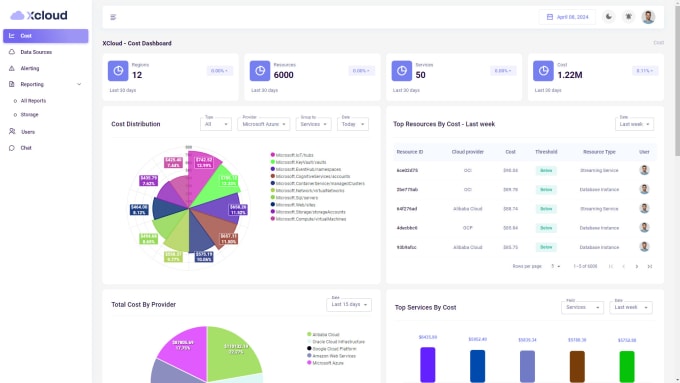Image resolution: width=680 pixels, height=383 pixels.
Task: Click the Cost percentage change badge
Action: coord(645,71)
